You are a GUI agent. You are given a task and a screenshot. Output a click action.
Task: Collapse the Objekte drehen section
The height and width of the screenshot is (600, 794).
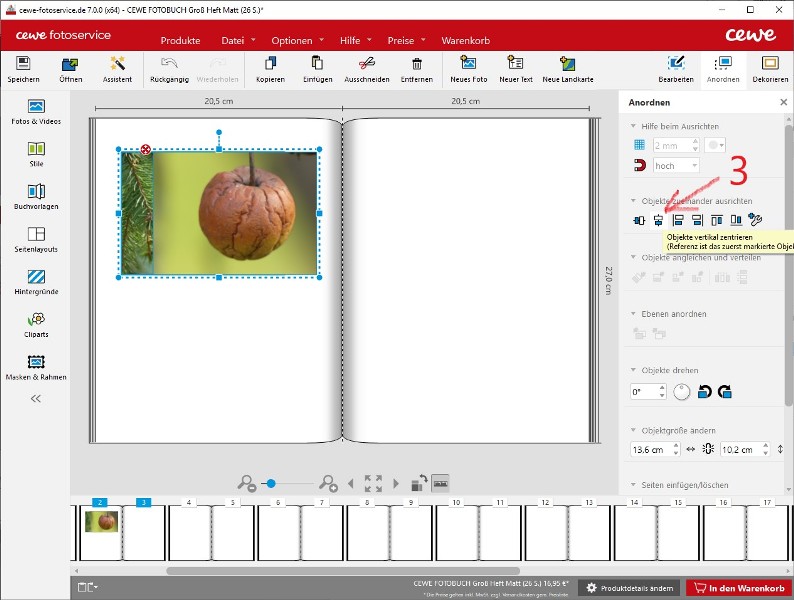(633, 371)
